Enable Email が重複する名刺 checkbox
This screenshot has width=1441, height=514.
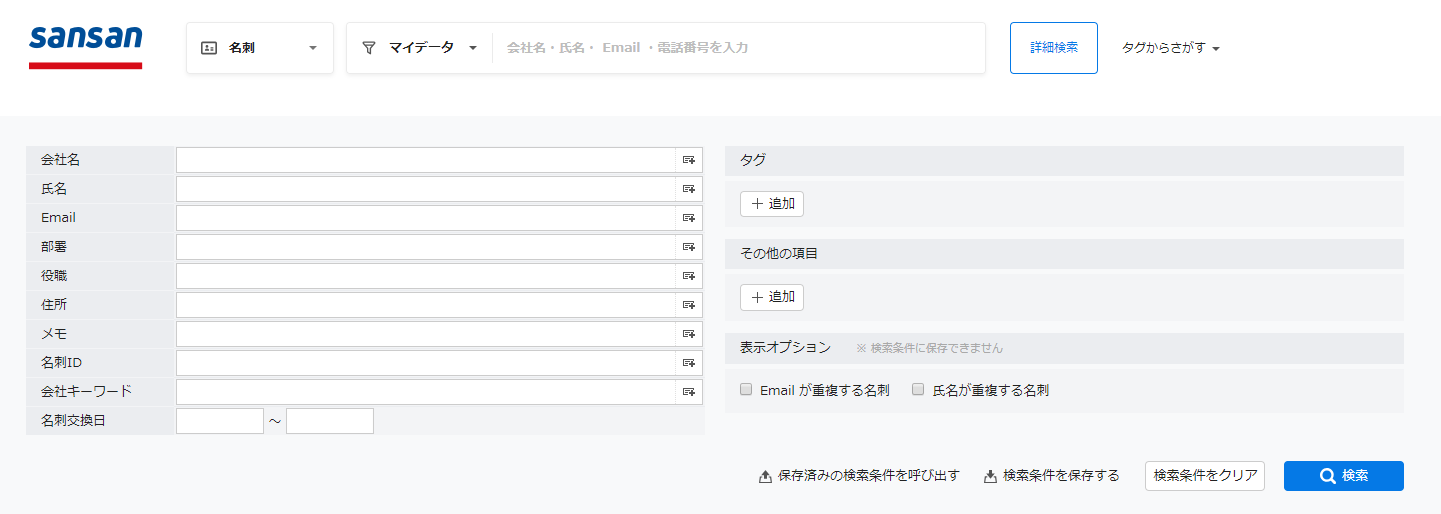click(x=746, y=390)
